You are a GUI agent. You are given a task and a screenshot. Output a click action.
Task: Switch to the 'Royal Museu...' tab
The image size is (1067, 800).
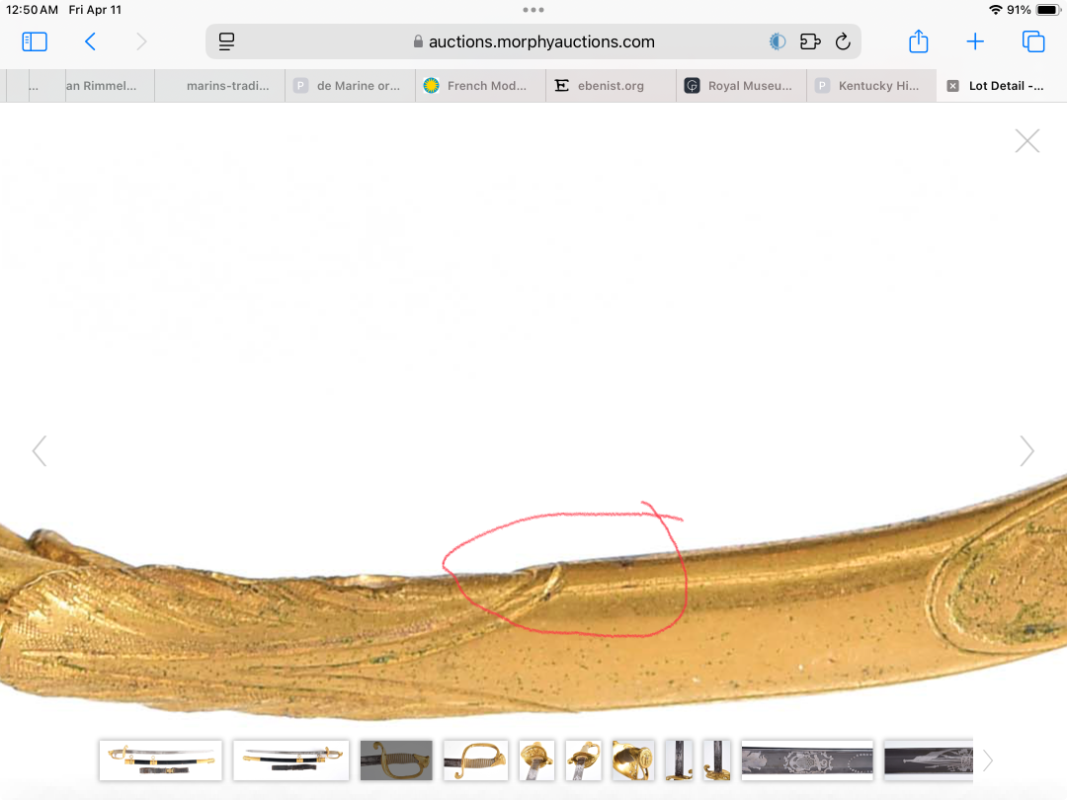point(741,86)
